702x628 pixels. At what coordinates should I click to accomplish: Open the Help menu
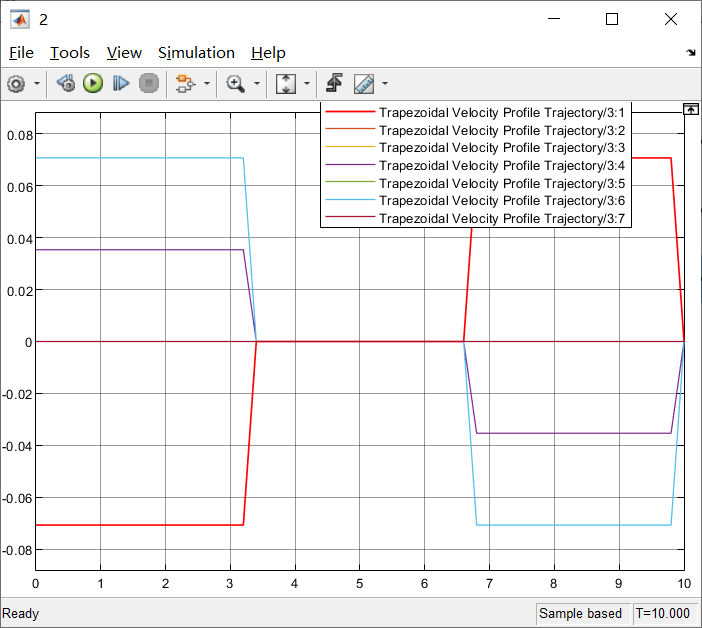tap(268, 53)
